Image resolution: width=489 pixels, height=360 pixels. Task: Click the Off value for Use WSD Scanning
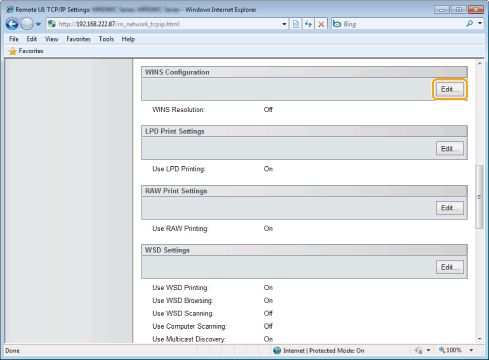coord(268,314)
